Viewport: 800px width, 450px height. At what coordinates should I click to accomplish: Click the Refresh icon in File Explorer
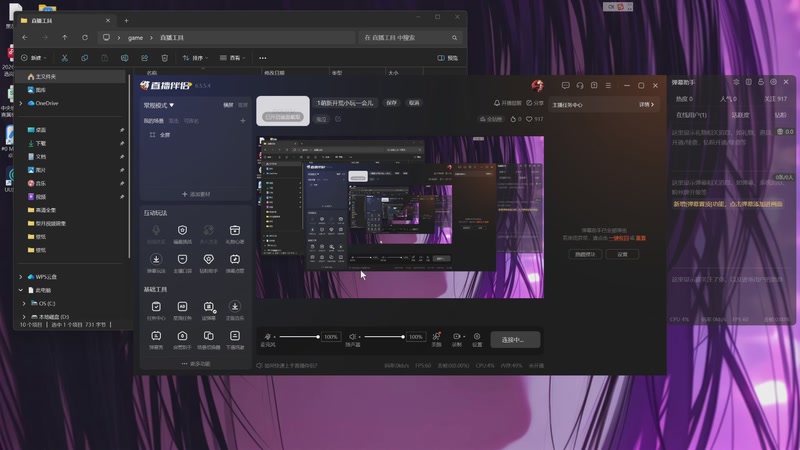(x=85, y=37)
